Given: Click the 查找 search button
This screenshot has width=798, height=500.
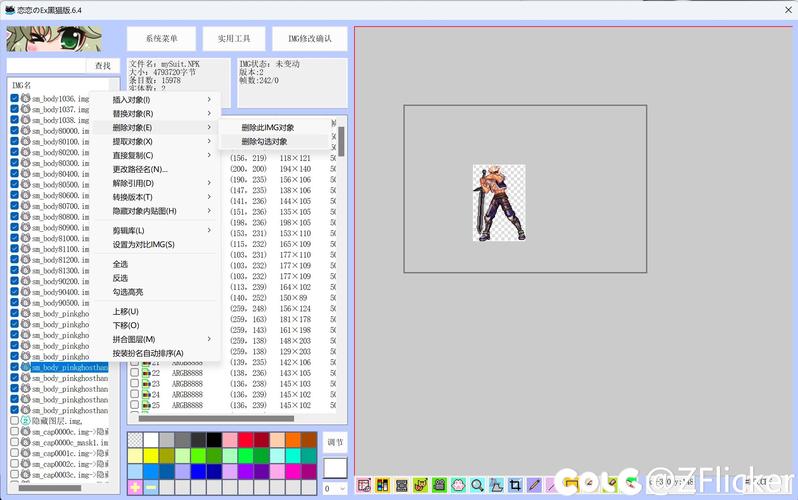Looking at the screenshot, I should (103, 66).
